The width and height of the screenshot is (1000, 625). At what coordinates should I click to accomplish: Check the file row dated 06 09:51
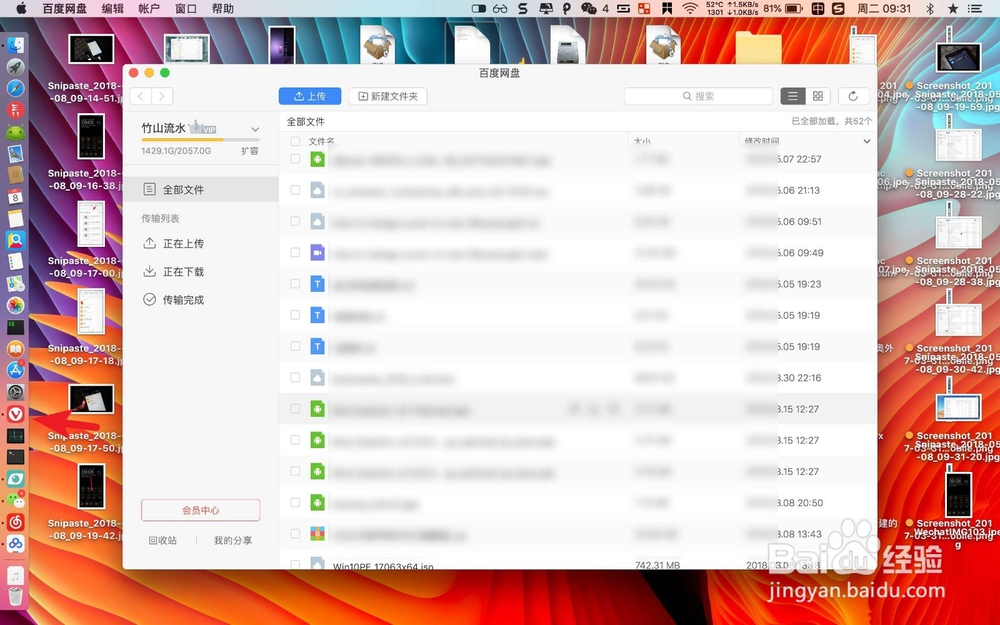tap(295, 221)
